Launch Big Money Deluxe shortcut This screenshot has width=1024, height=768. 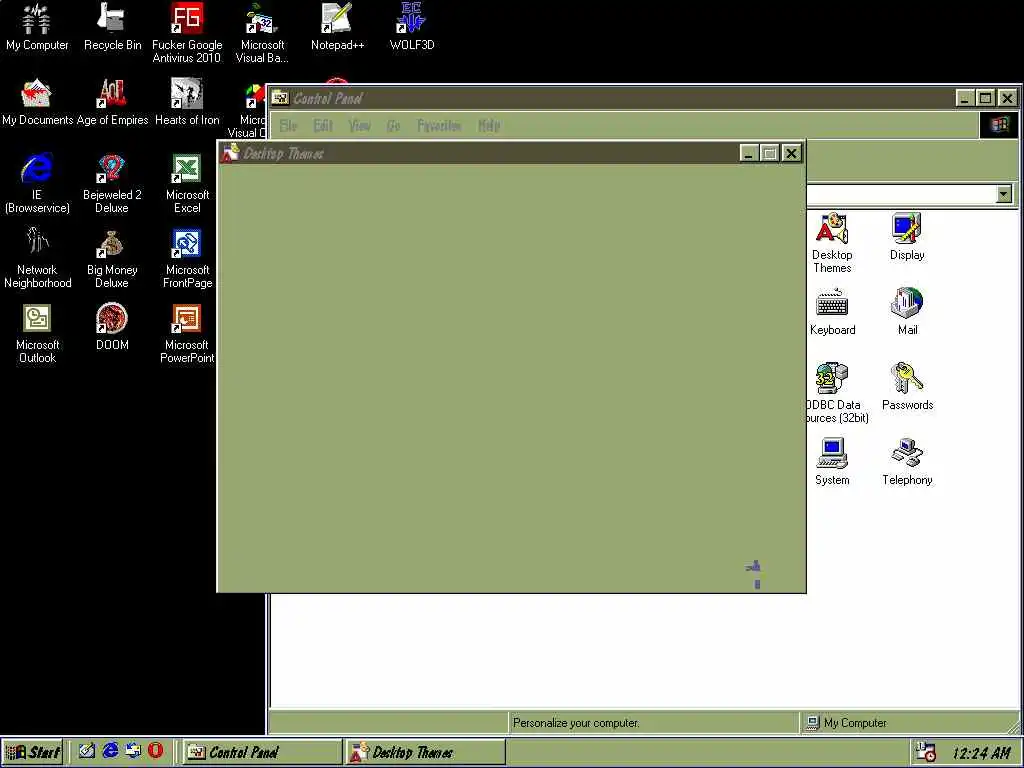(x=112, y=258)
